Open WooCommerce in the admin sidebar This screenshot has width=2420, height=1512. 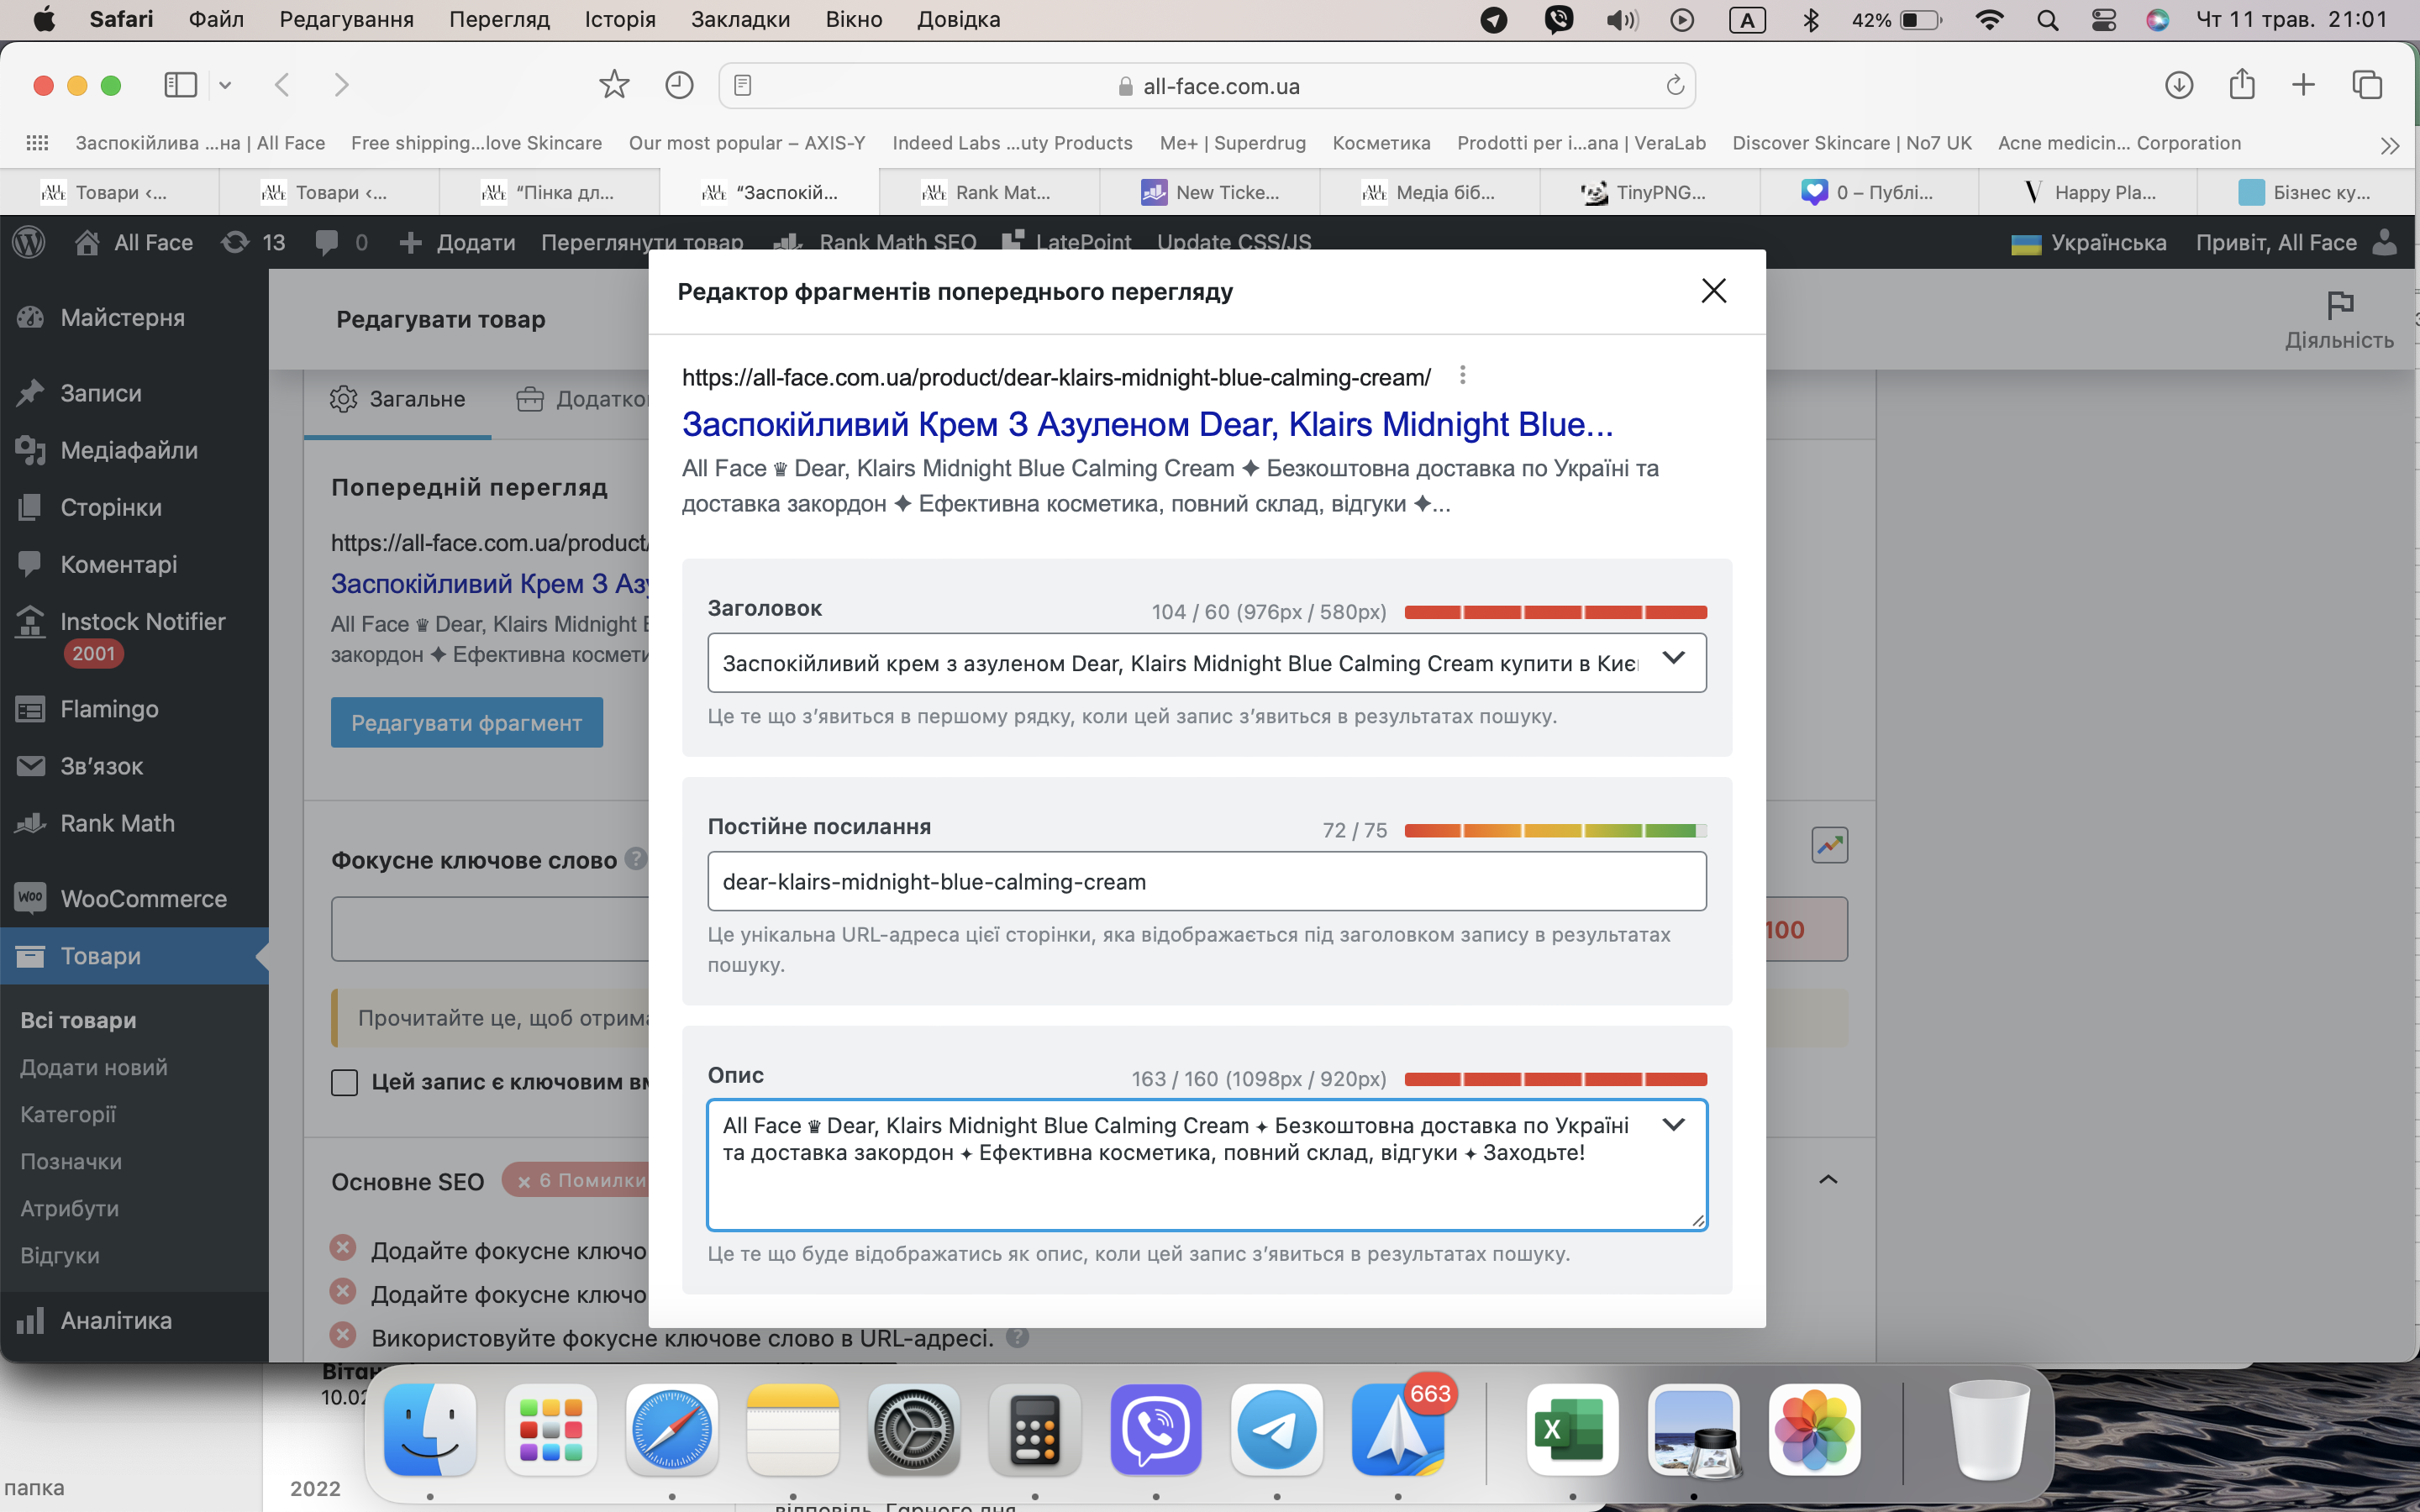(143, 898)
